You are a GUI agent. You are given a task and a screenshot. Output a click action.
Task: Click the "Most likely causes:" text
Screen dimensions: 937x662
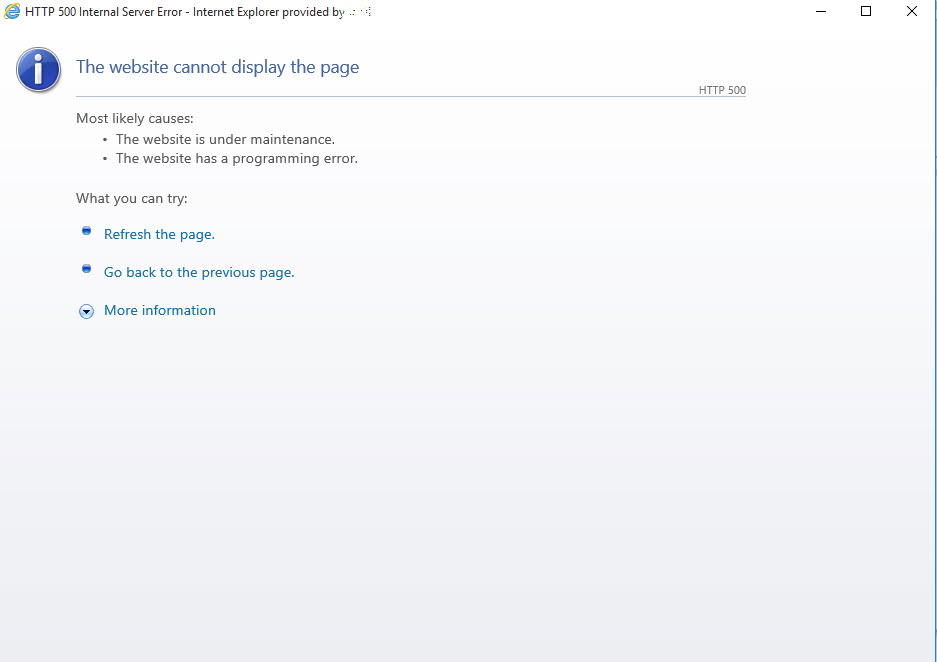(x=135, y=119)
